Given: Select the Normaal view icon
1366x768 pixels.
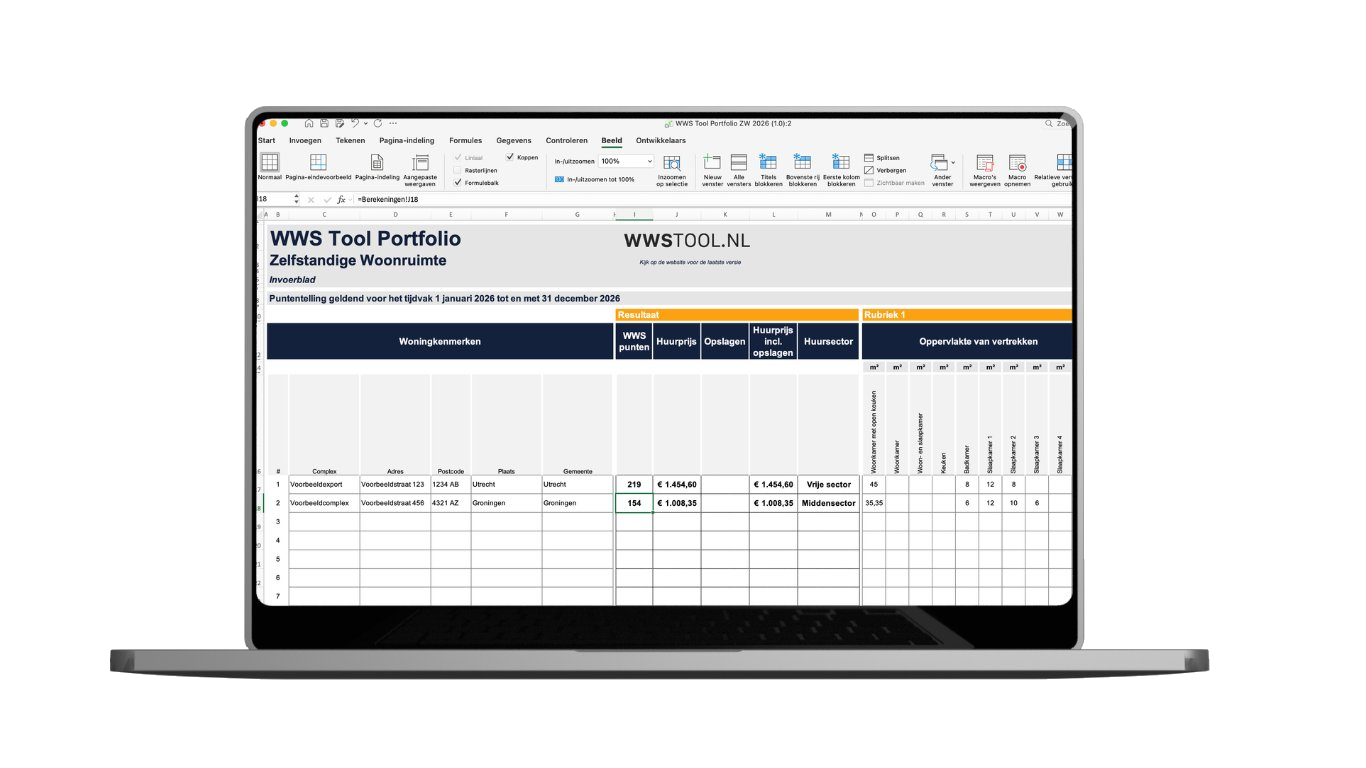Looking at the screenshot, I should tap(269, 162).
